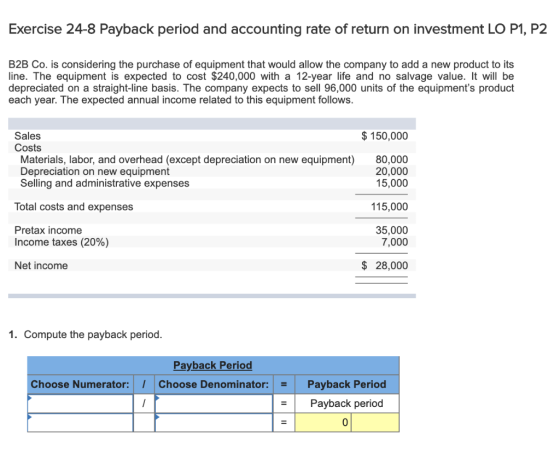Viewport: 560px width, 465px height.
Task: Click the equals sign beside the 0 cell
Action: 284,422
